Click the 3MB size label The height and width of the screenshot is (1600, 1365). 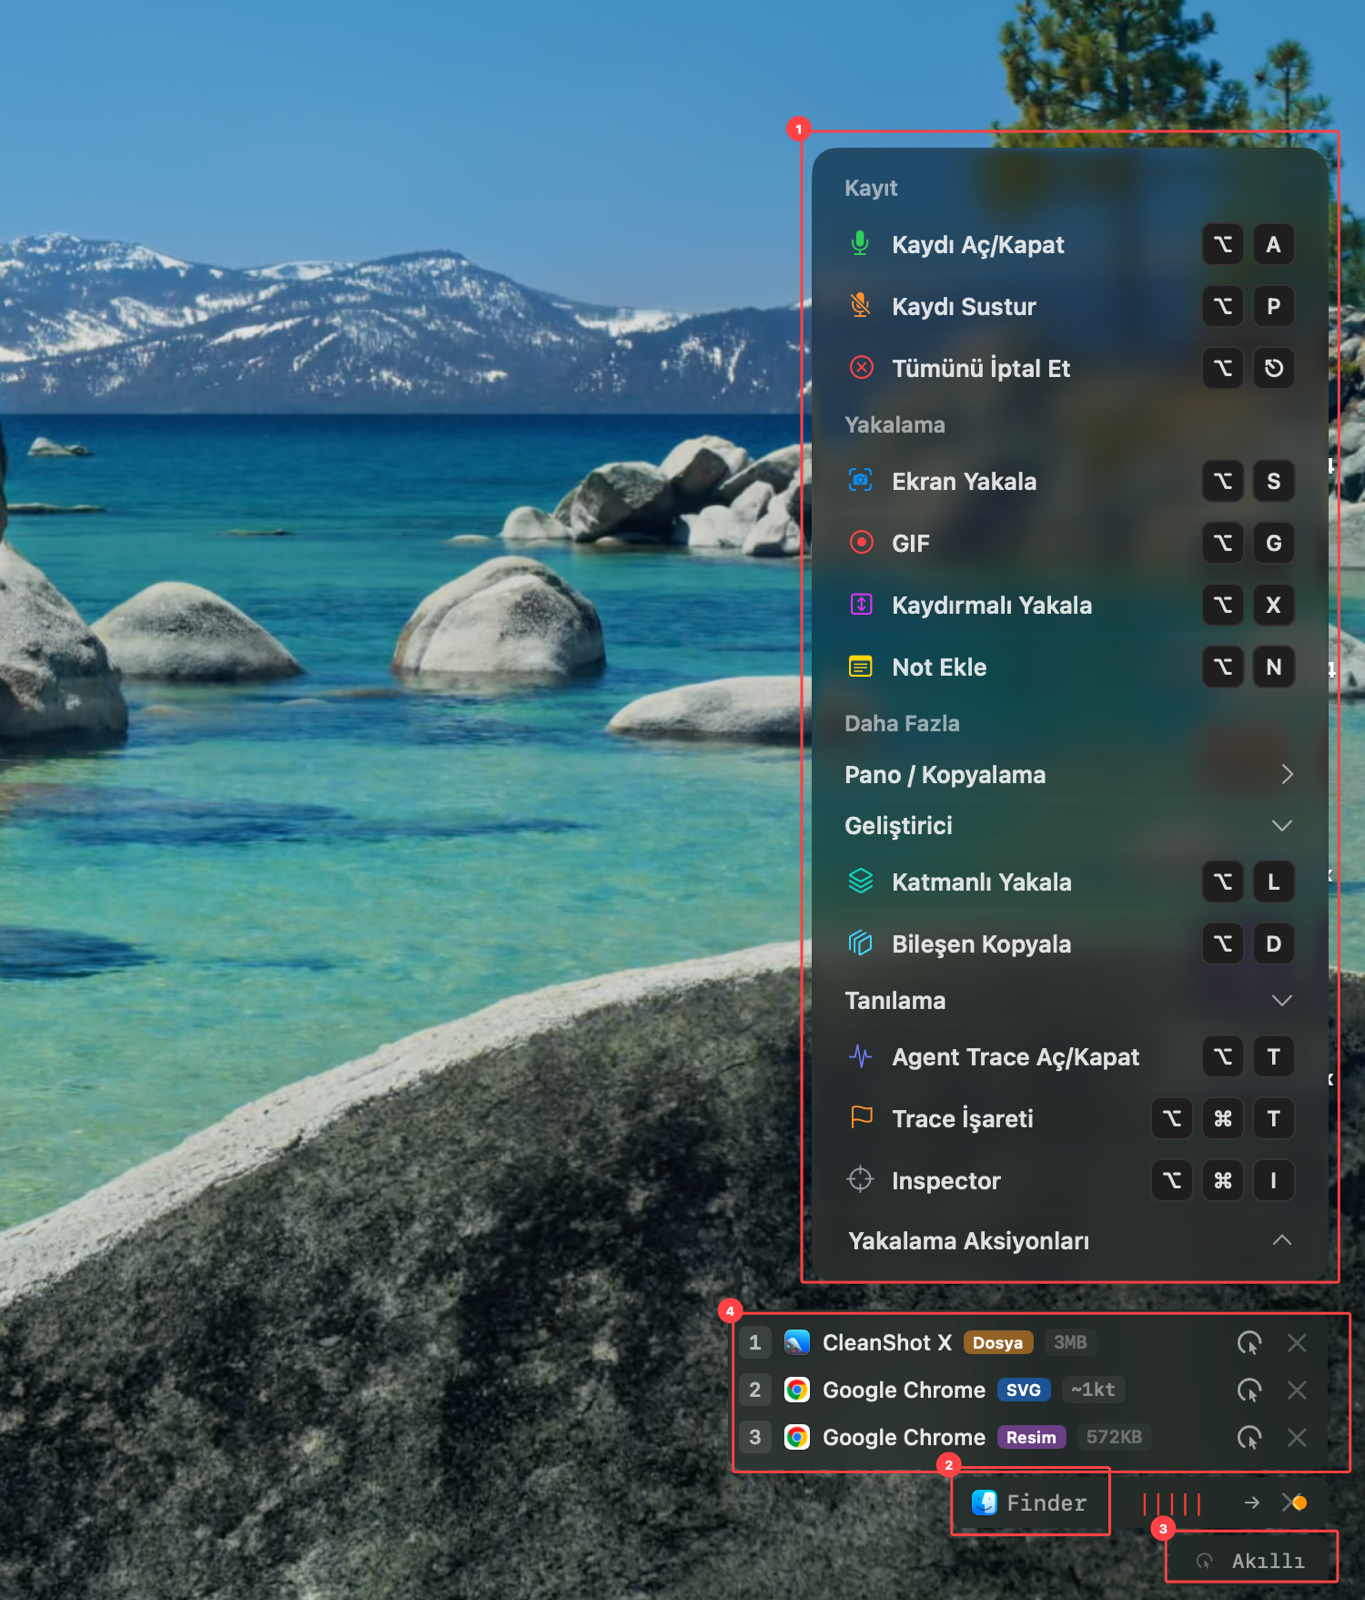tap(1070, 1342)
